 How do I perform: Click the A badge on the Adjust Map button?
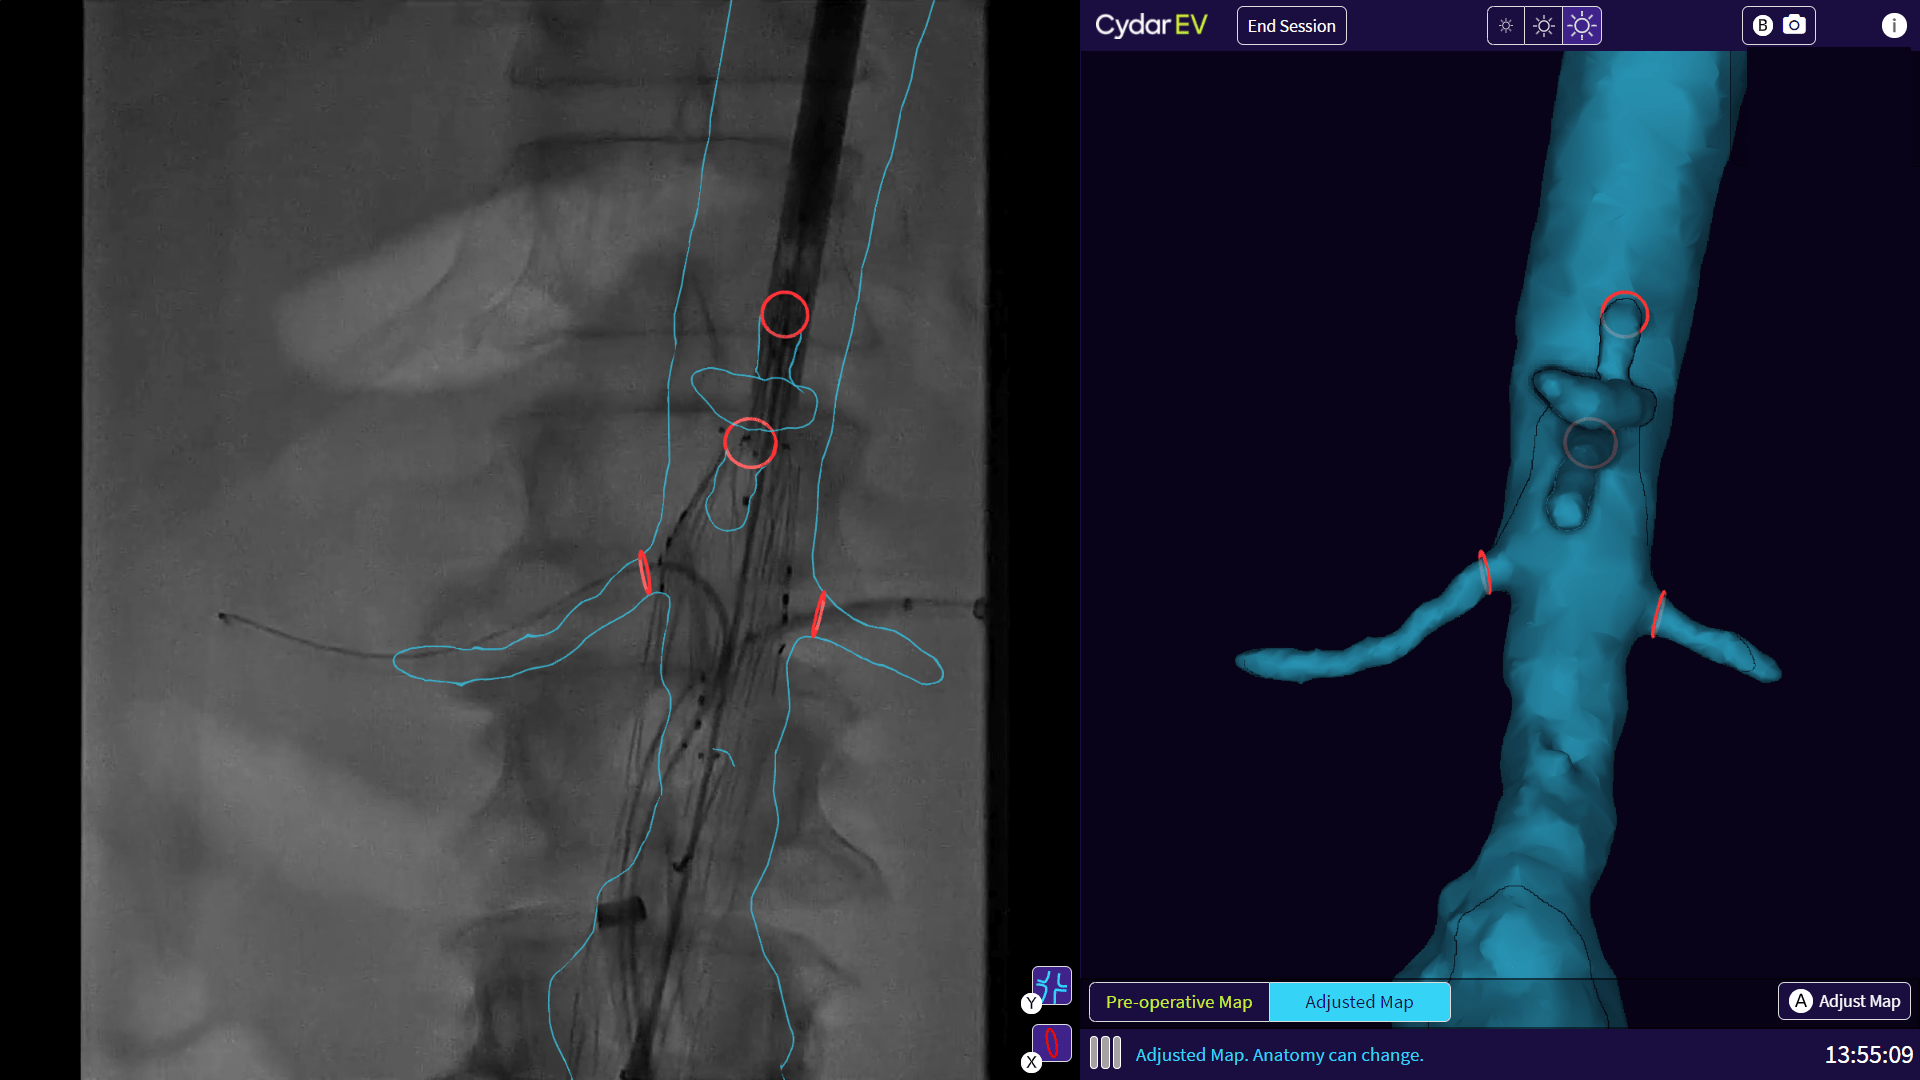[1801, 1000]
